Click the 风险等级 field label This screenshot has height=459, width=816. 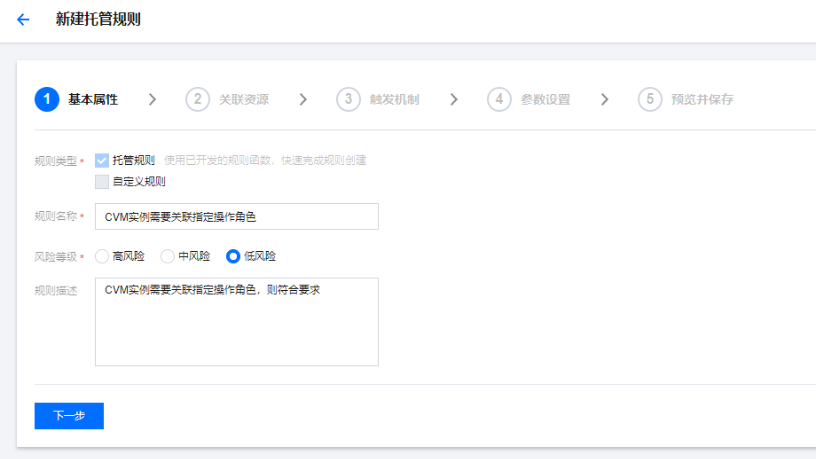56,257
